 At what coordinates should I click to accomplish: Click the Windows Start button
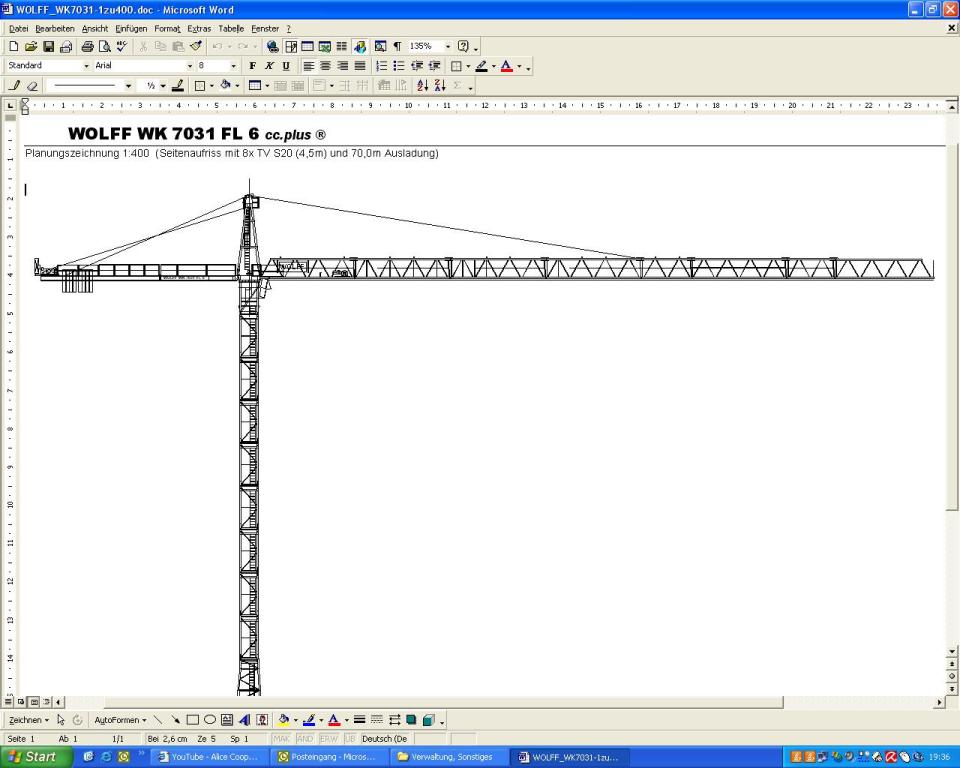click(x=36, y=757)
